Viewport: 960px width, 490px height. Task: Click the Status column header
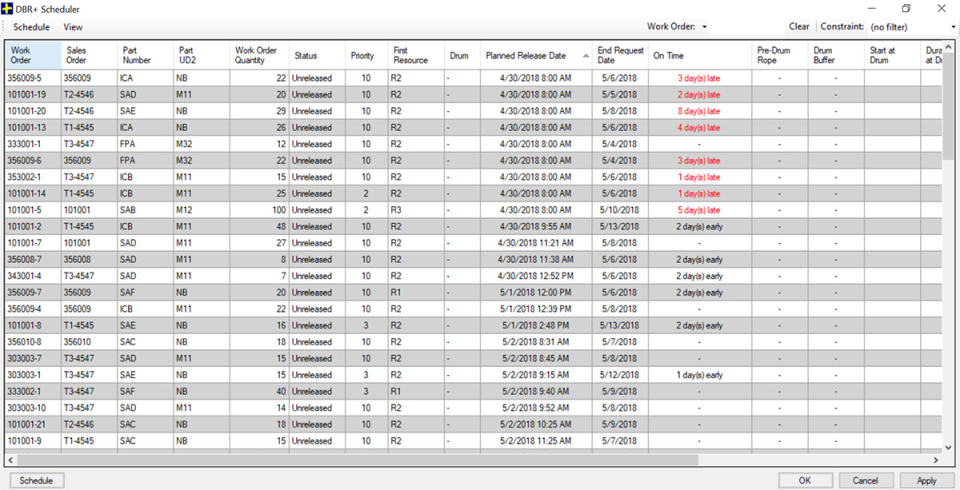point(317,55)
